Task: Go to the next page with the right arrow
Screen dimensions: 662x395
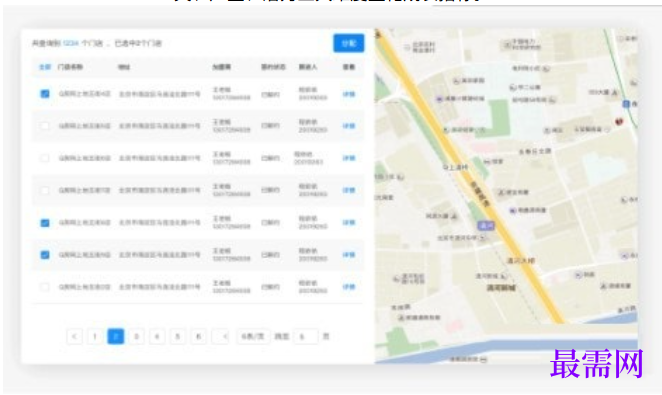Action: [220, 336]
